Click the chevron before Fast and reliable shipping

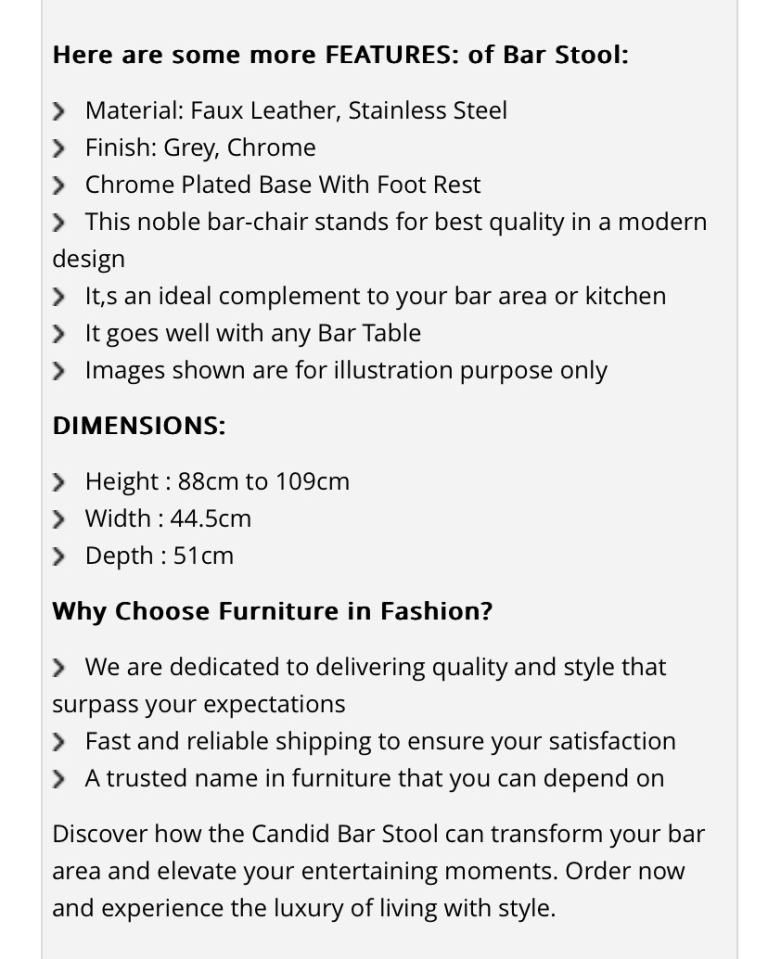click(58, 742)
